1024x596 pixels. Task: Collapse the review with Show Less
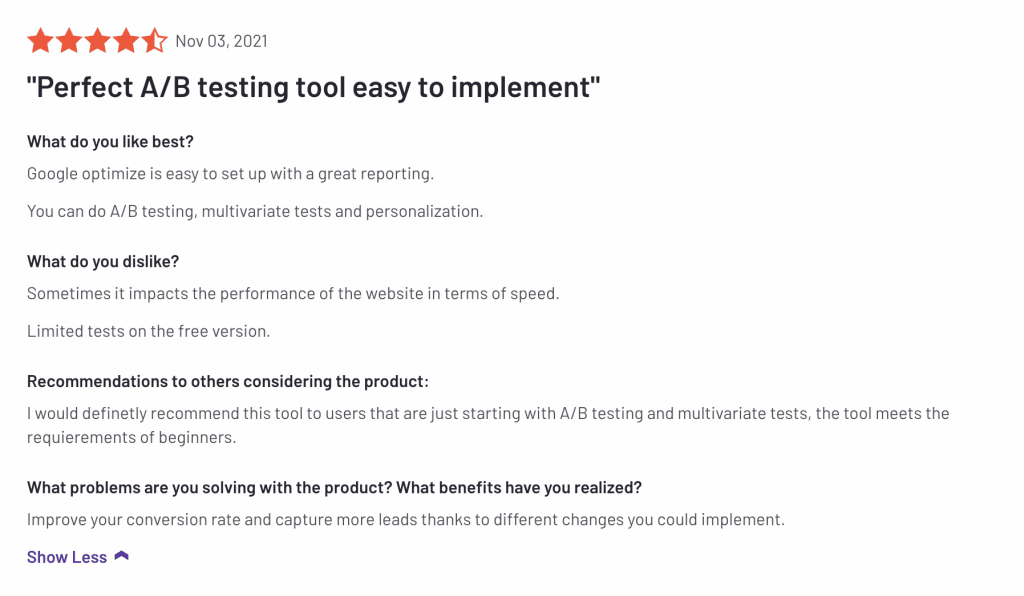pos(67,557)
